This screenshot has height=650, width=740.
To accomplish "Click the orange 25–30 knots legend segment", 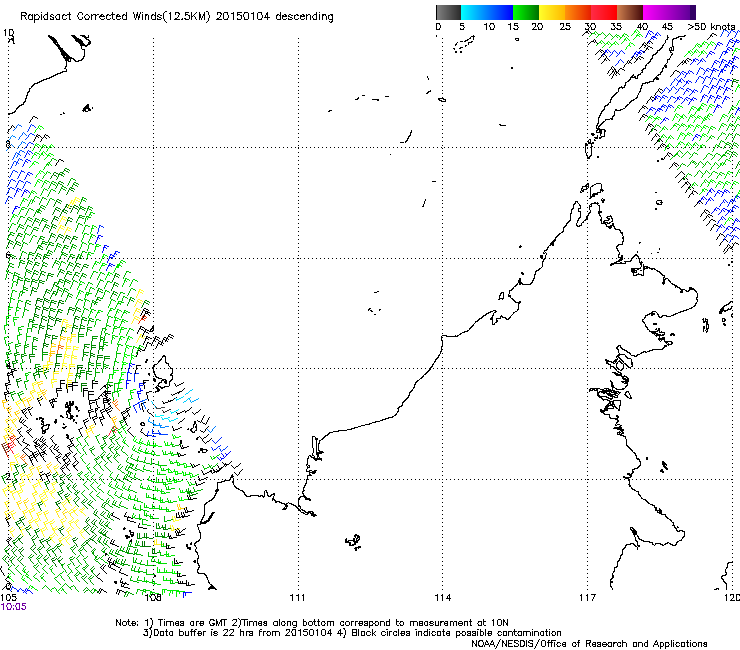I will 578,12.
